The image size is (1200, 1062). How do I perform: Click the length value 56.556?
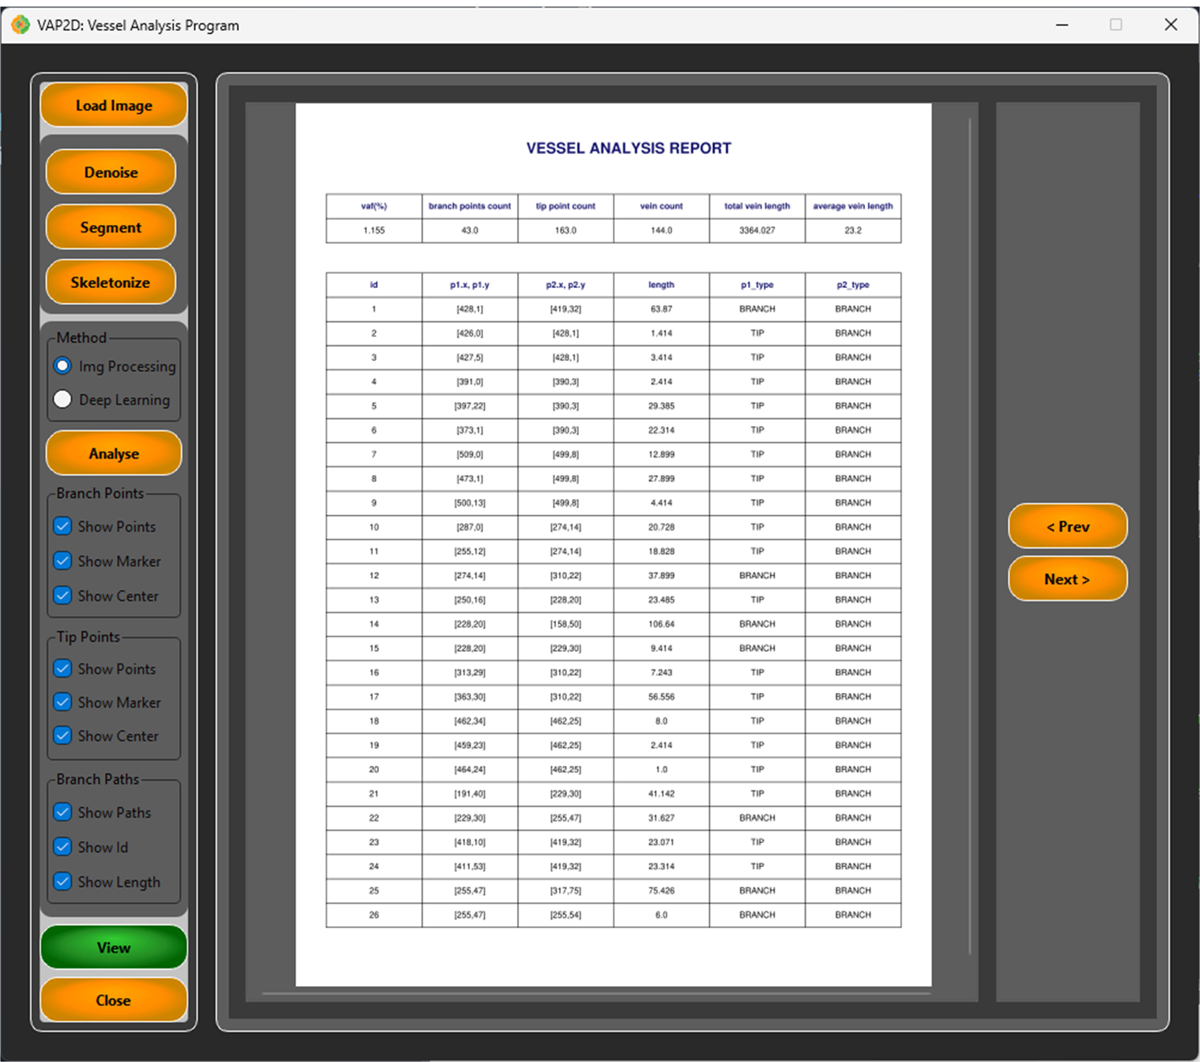pos(661,697)
